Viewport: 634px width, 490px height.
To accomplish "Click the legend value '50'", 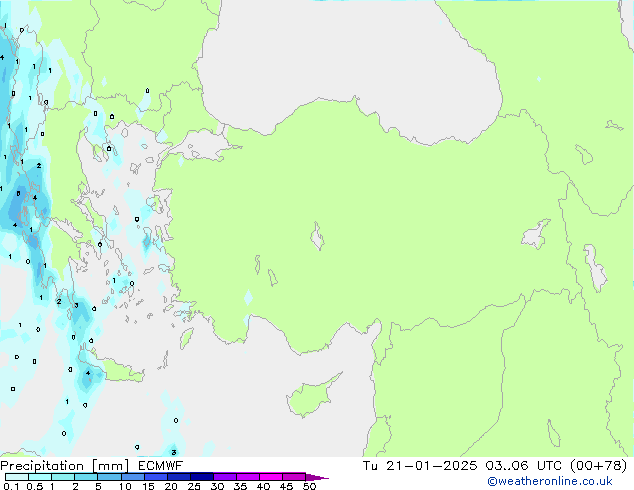I will (x=309, y=486).
